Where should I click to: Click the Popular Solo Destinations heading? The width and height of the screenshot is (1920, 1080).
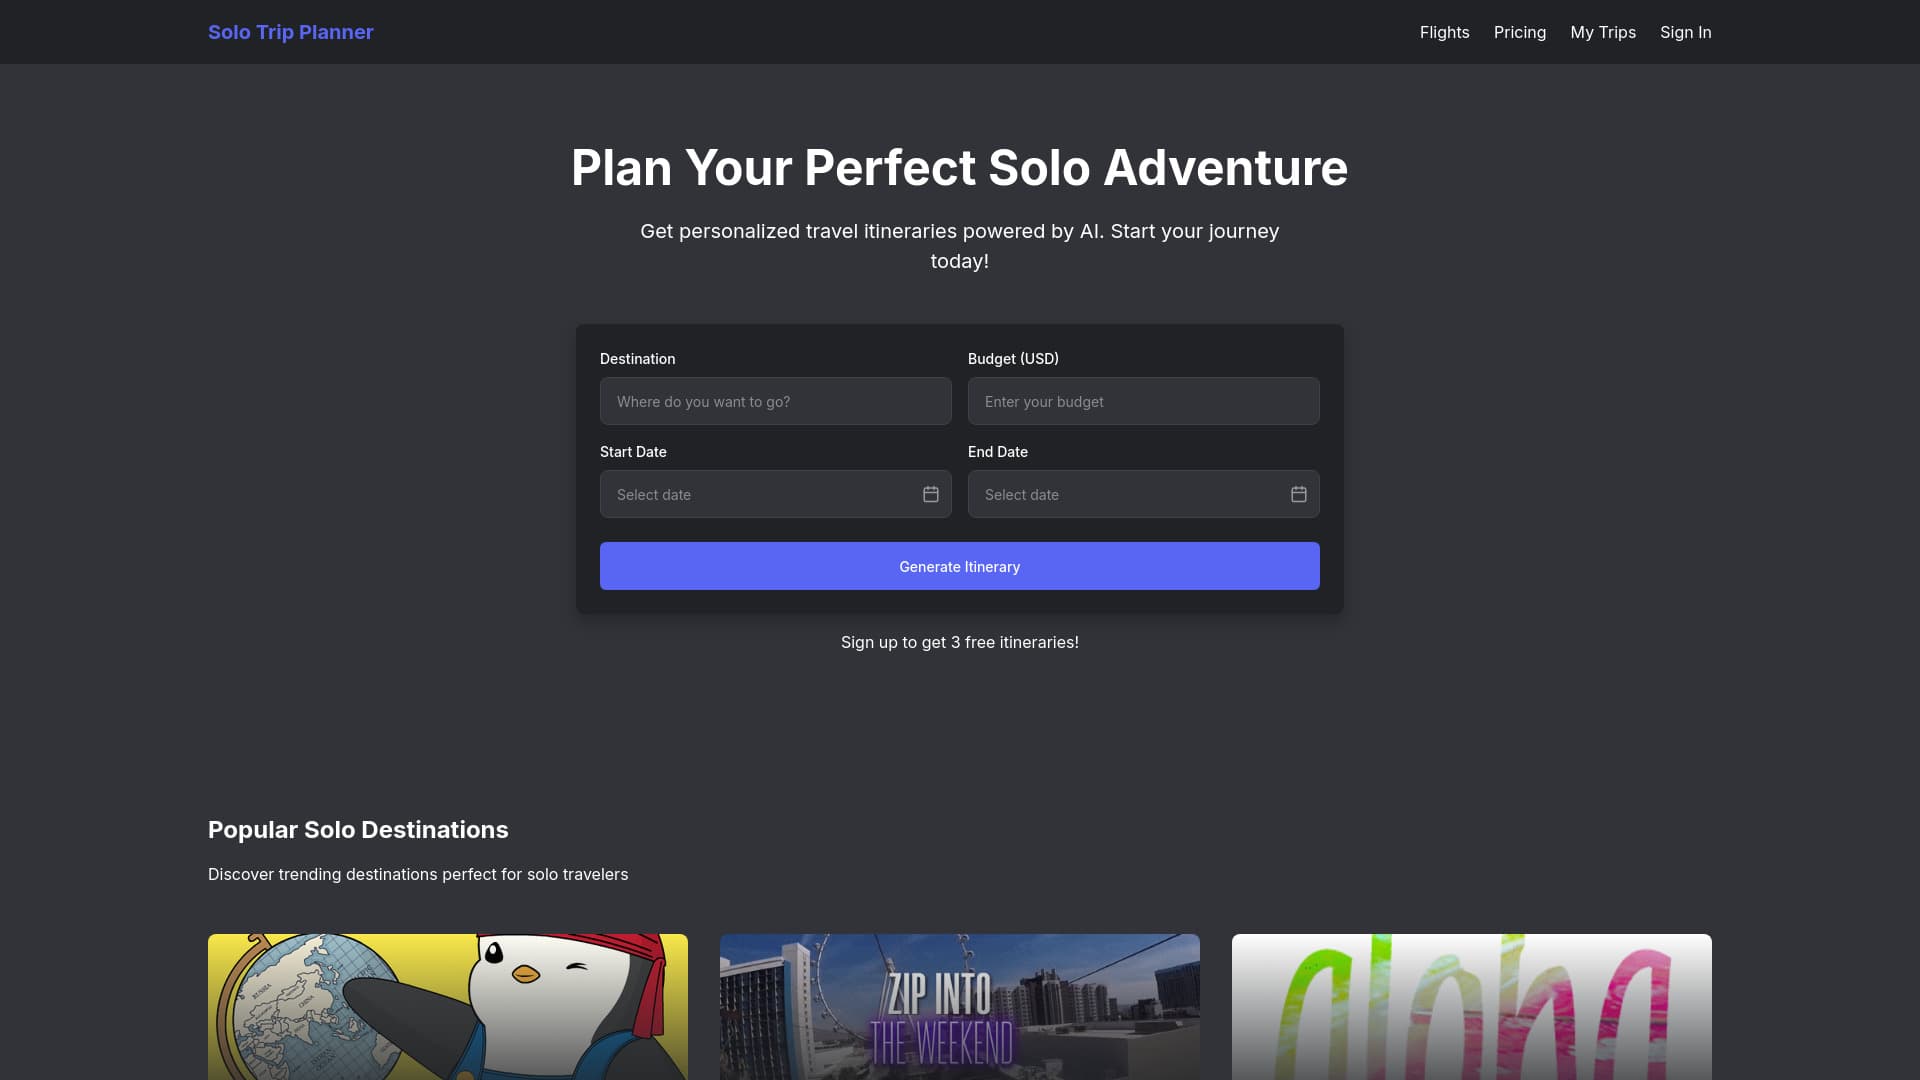click(x=357, y=829)
